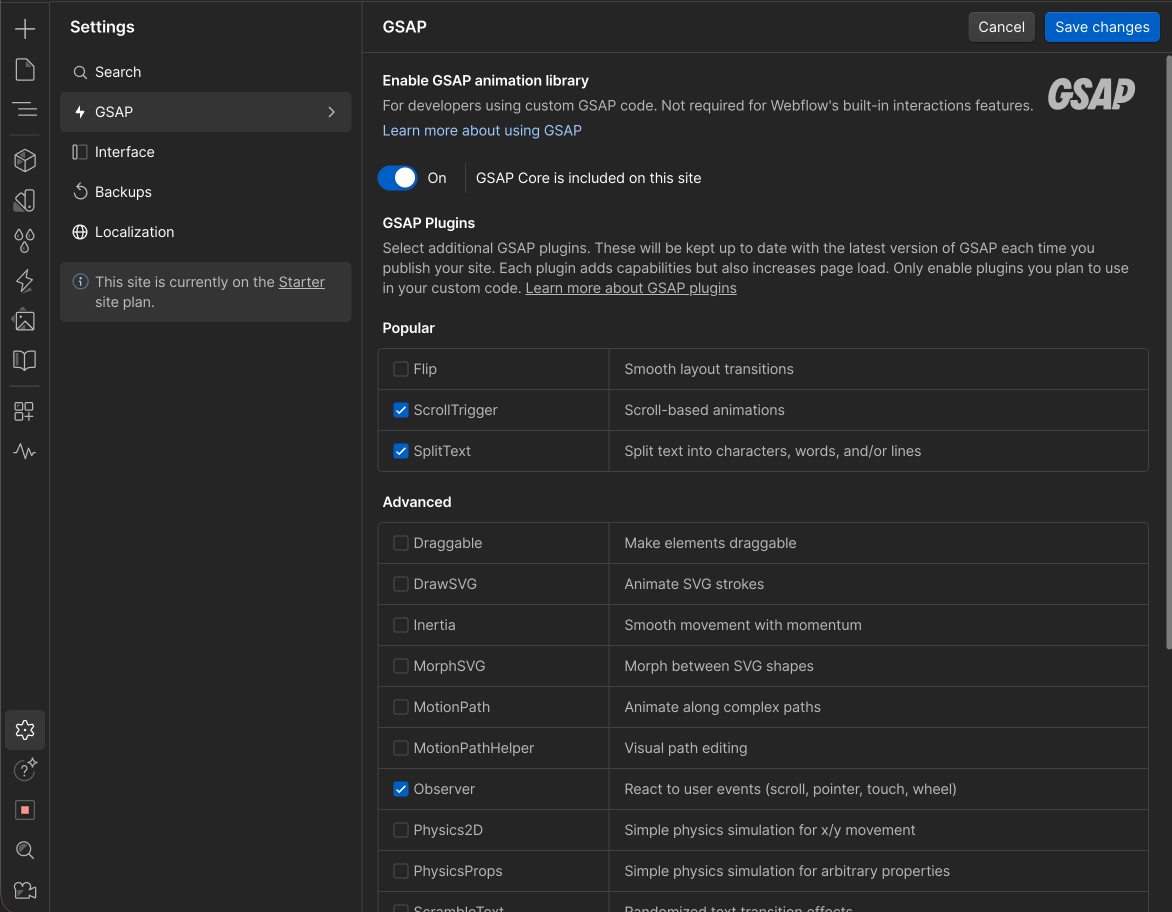Click the Smooth movement with momentum text
Screen dimensions: 1172x912
(742, 625)
